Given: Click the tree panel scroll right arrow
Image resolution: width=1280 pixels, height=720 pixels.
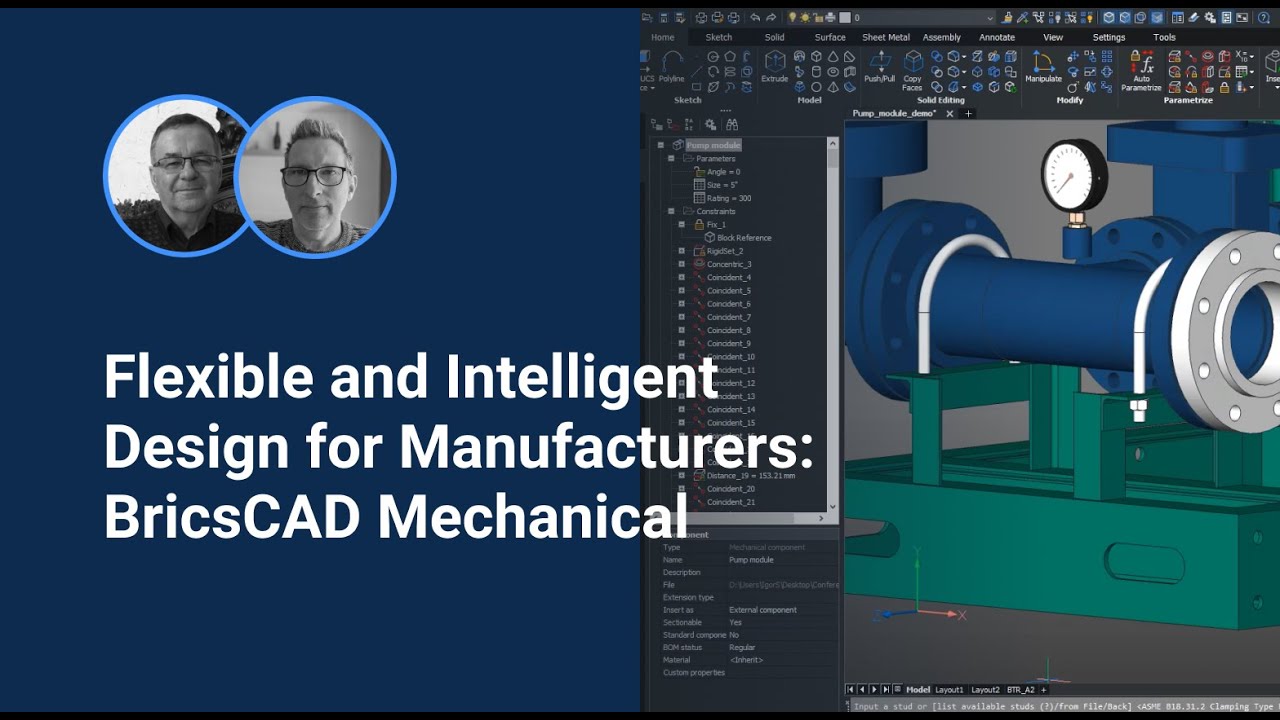Looking at the screenshot, I should pos(822,518).
